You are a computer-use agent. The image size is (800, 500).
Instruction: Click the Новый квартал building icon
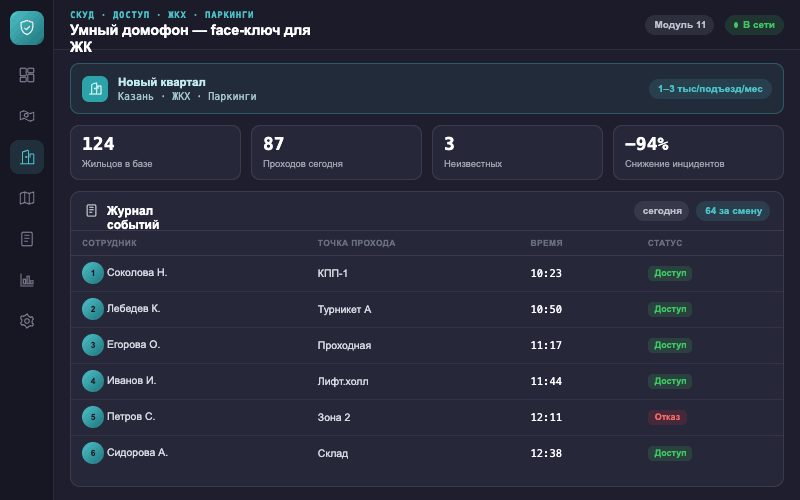tap(95, 89)
